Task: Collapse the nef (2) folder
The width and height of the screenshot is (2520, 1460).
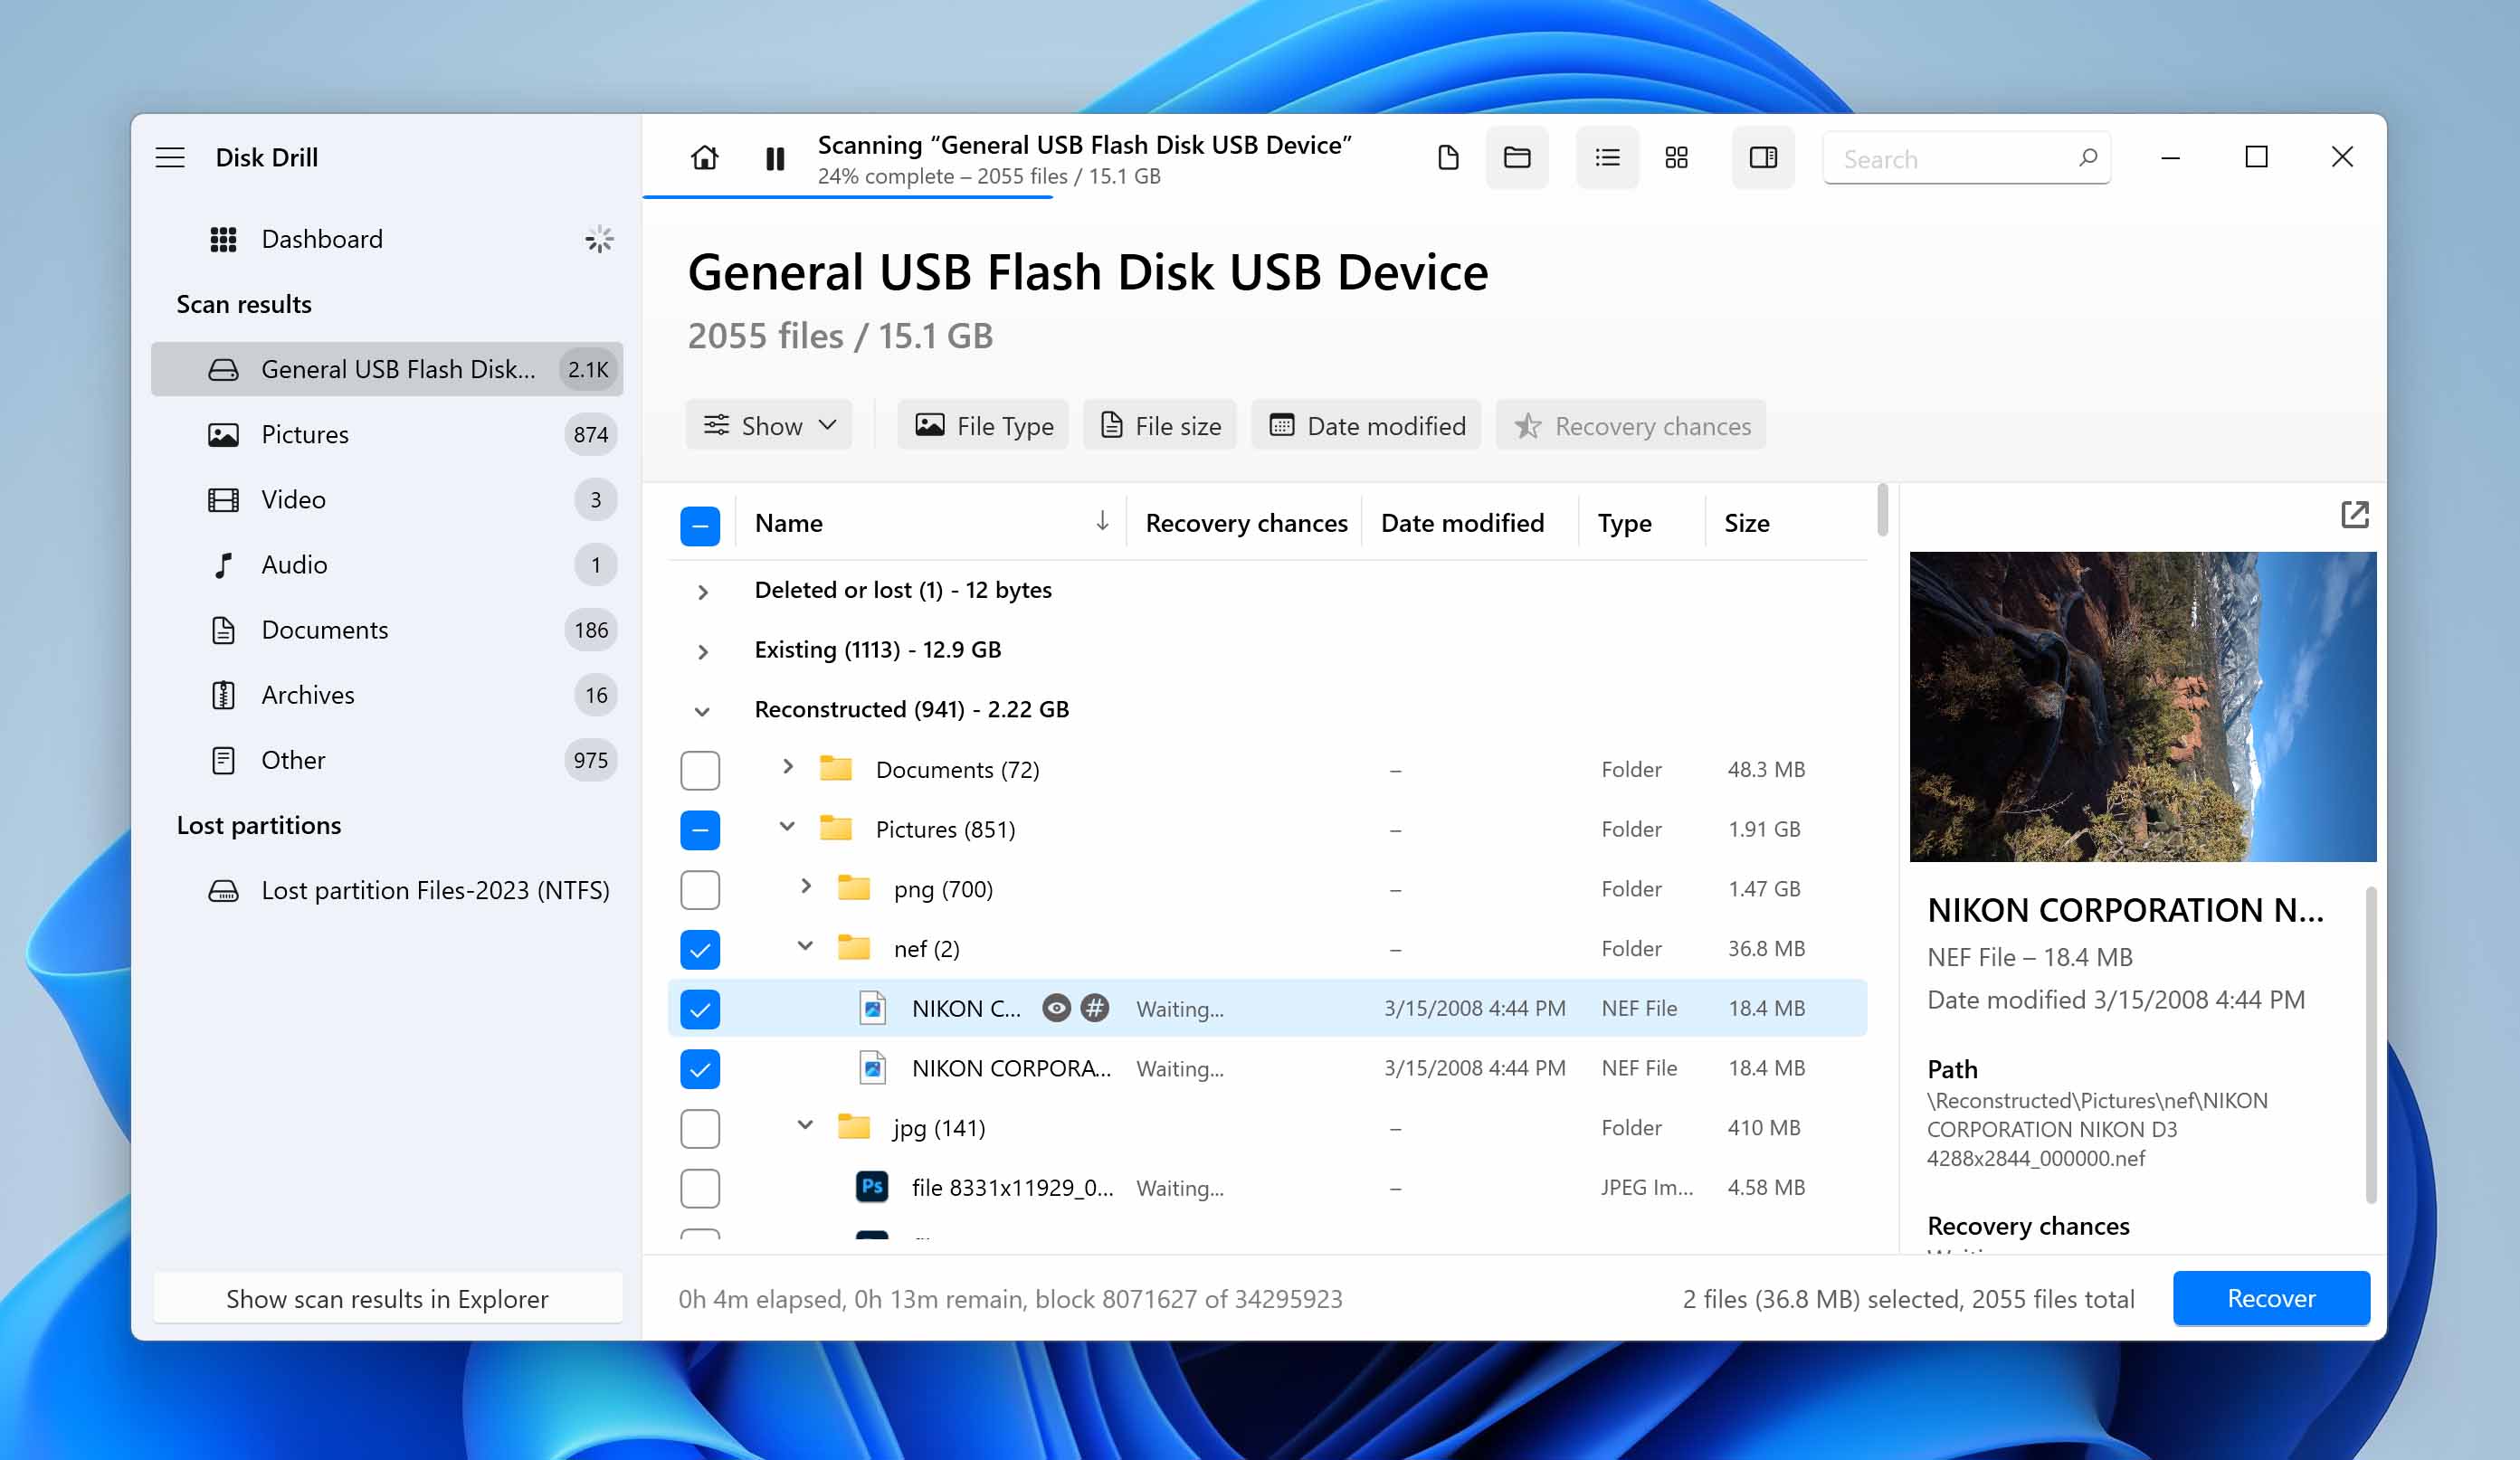Action: pyautogui.click(x=806, y=946)
